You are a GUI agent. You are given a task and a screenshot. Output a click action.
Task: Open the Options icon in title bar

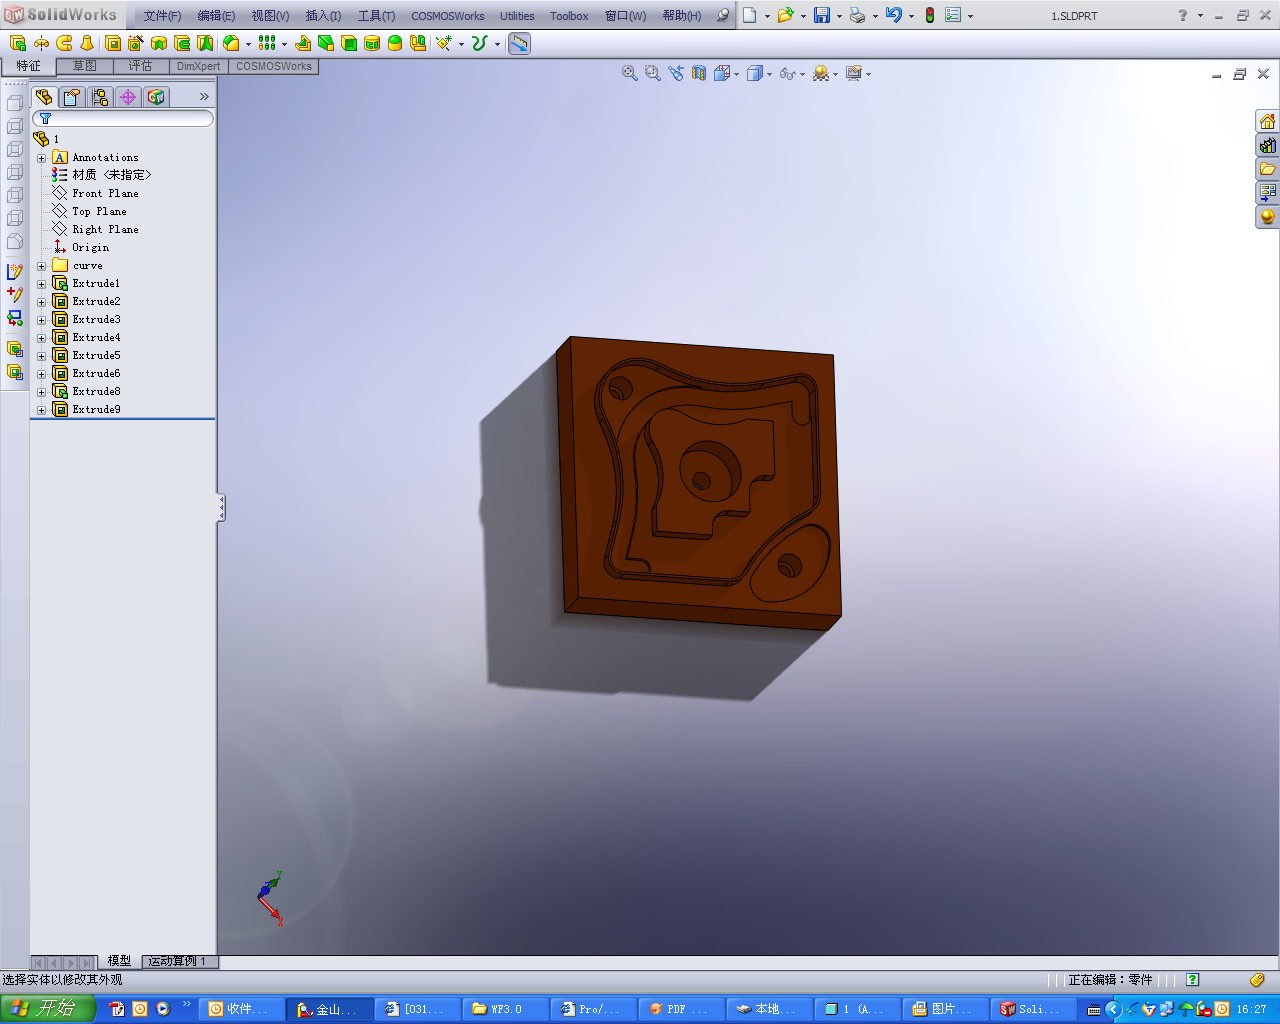[x=953, y=15]
